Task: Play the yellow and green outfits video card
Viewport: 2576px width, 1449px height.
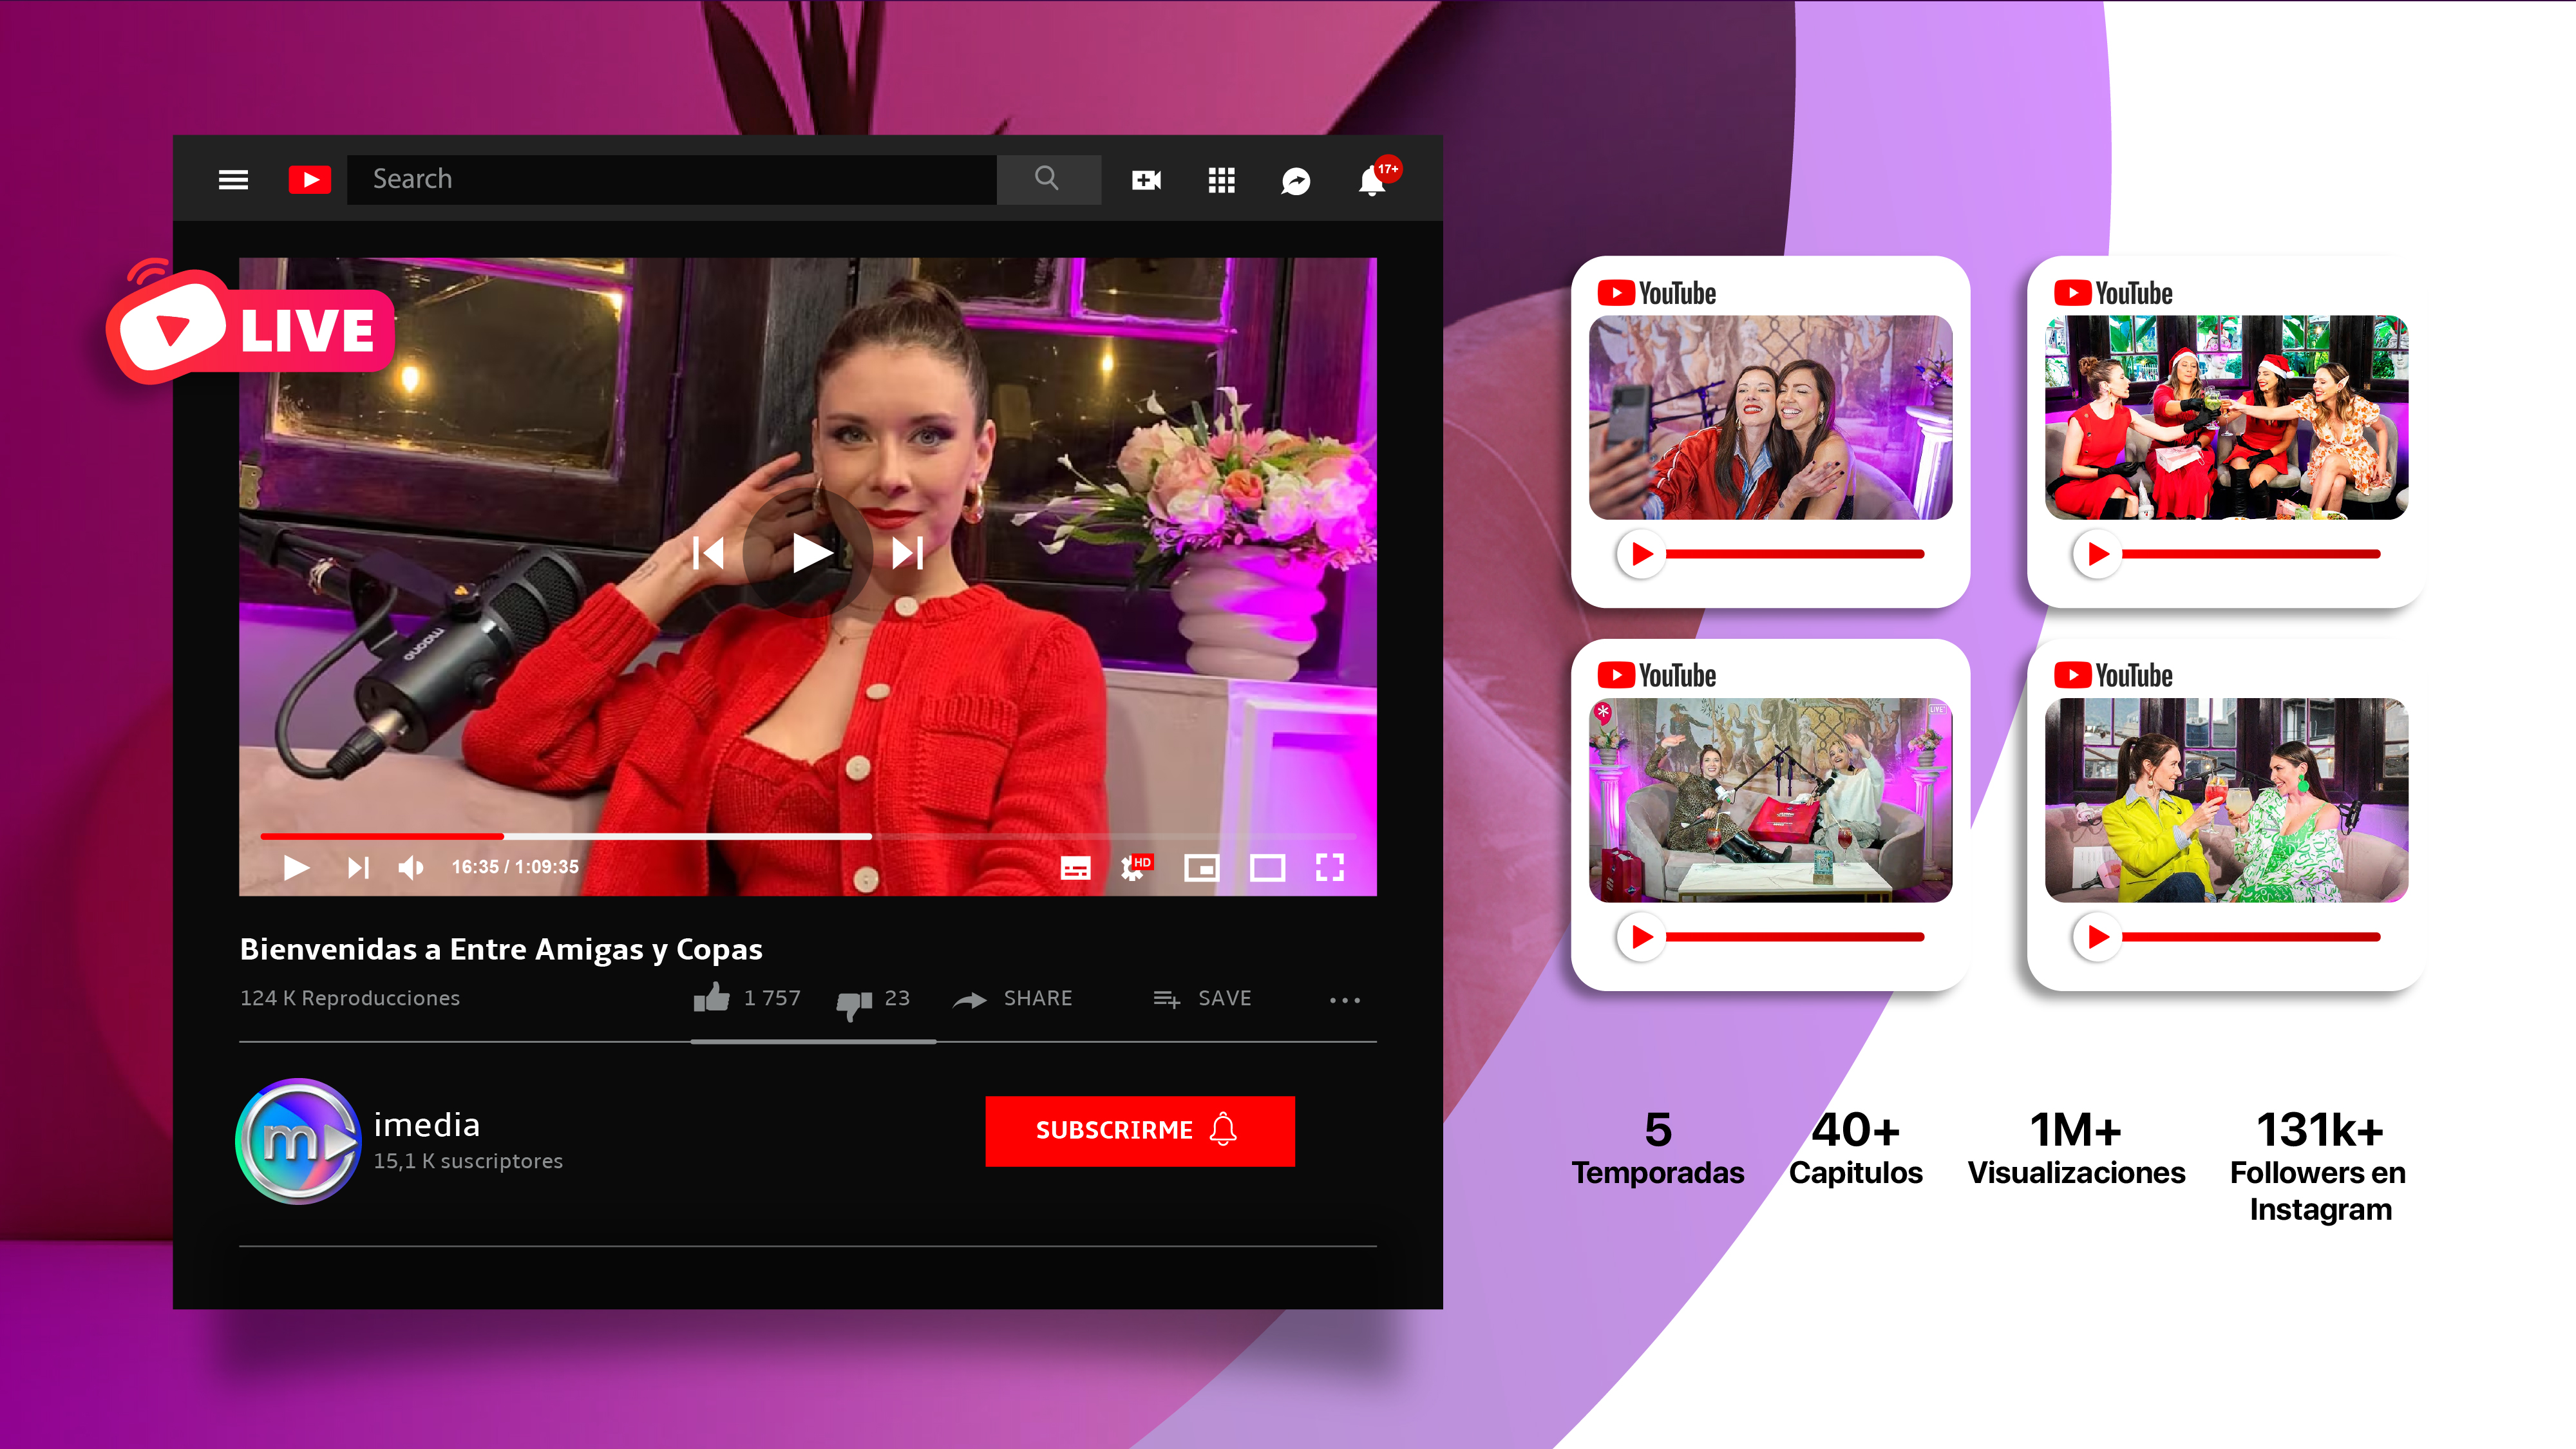Action: click(x=2098, y=937)
